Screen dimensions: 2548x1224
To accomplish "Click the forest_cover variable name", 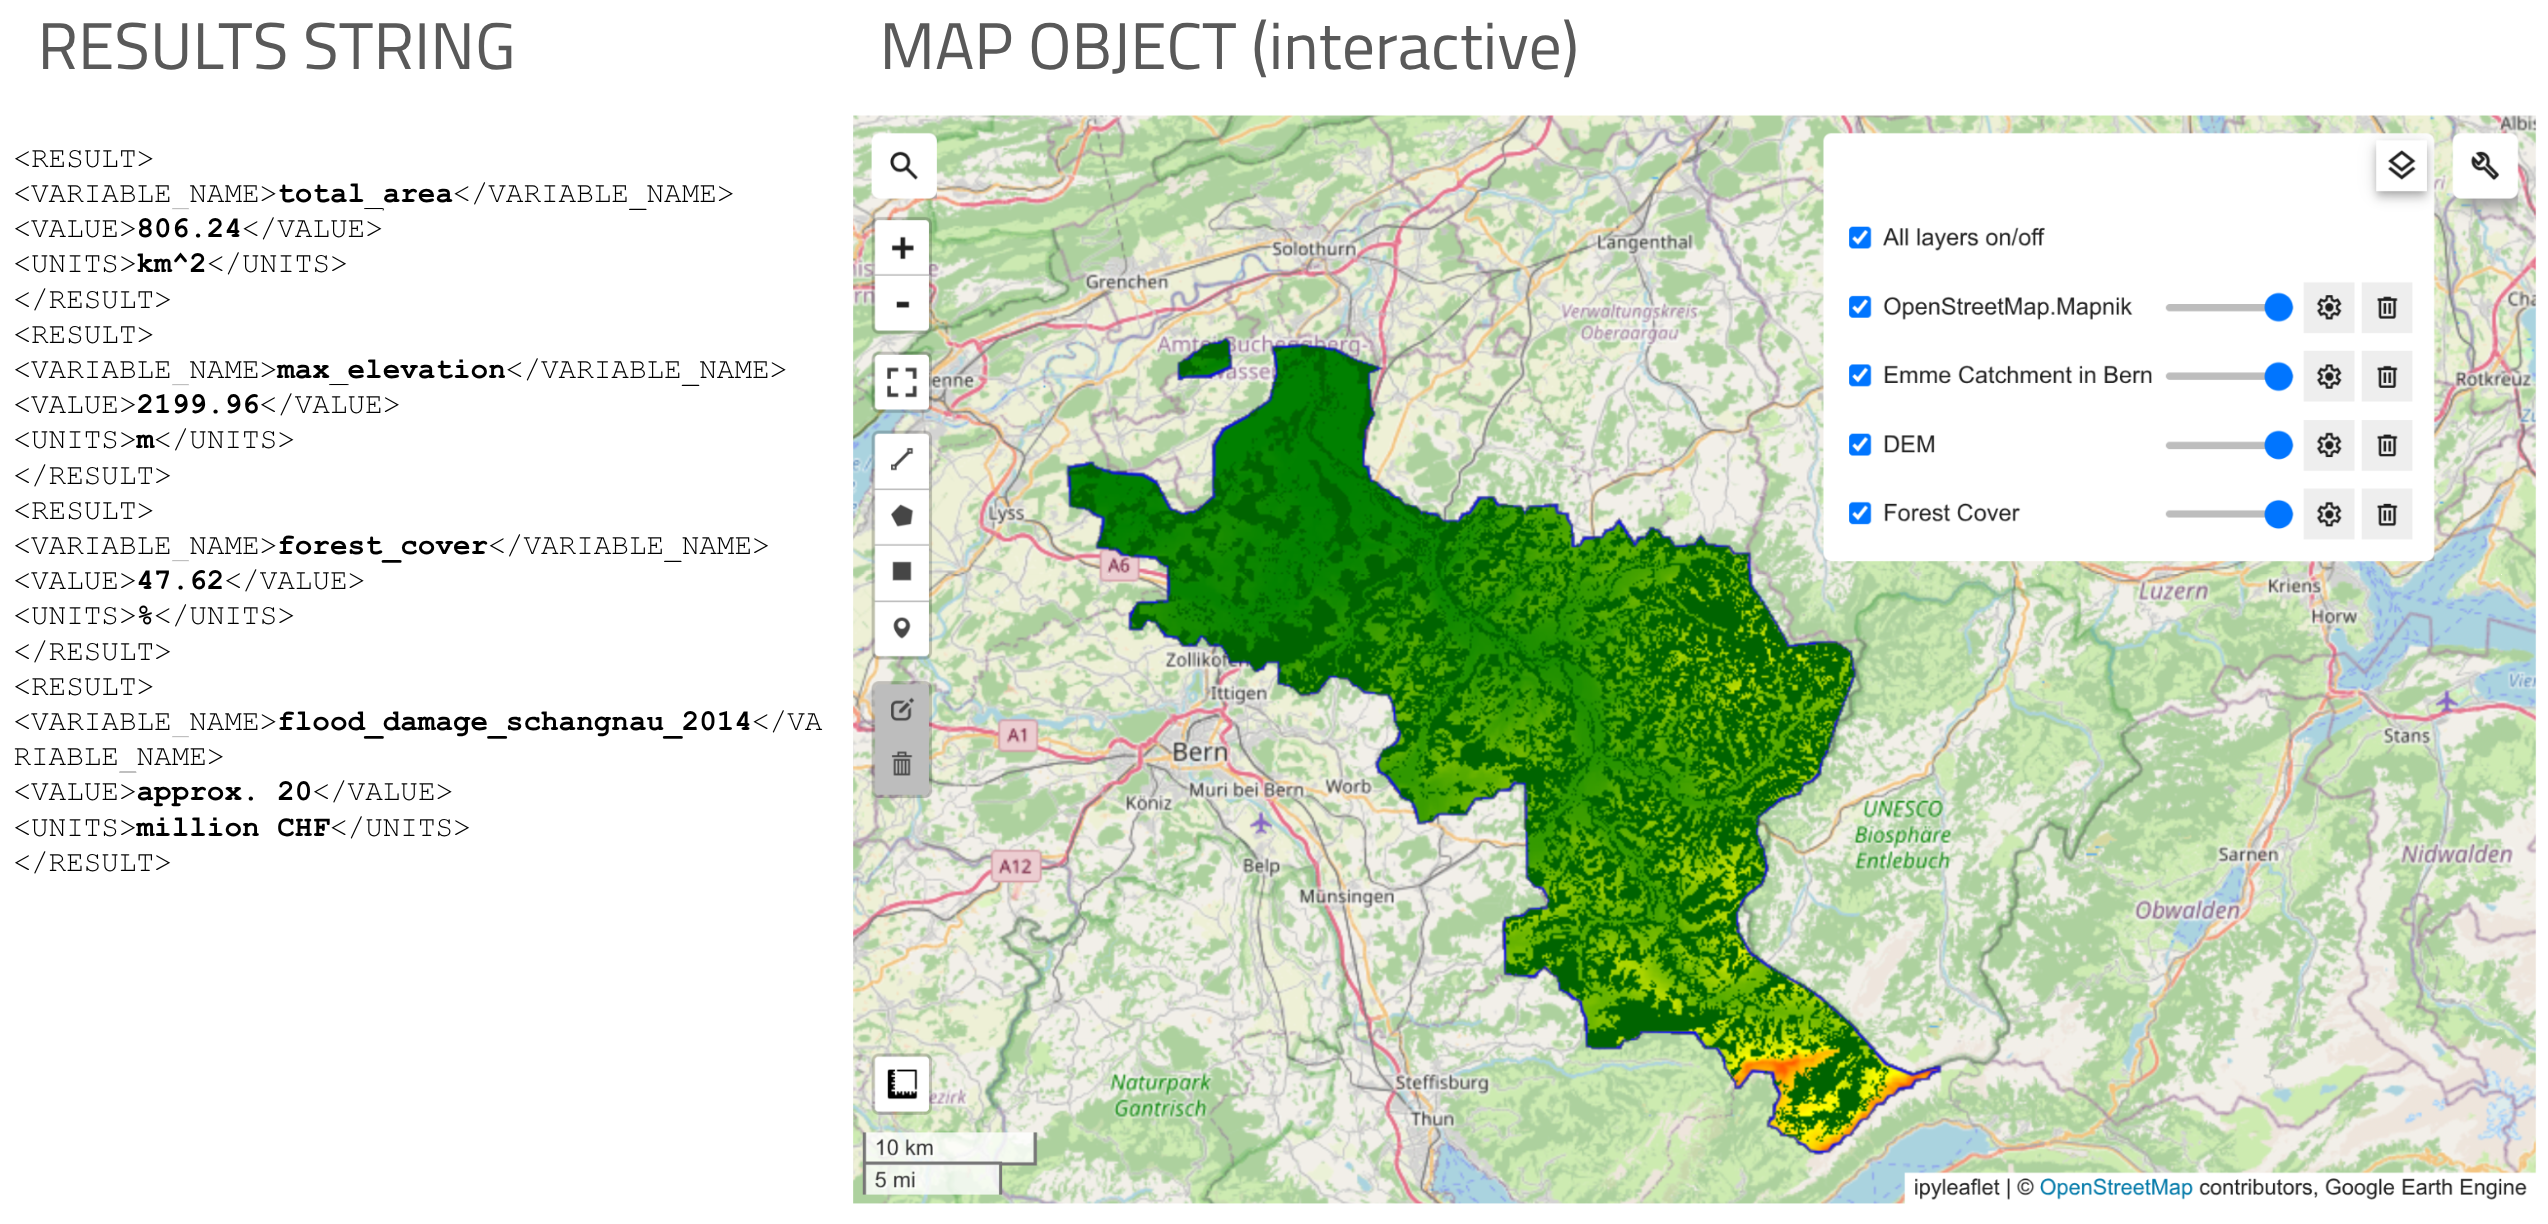I will pyautogui.click(x=382, y=546).
